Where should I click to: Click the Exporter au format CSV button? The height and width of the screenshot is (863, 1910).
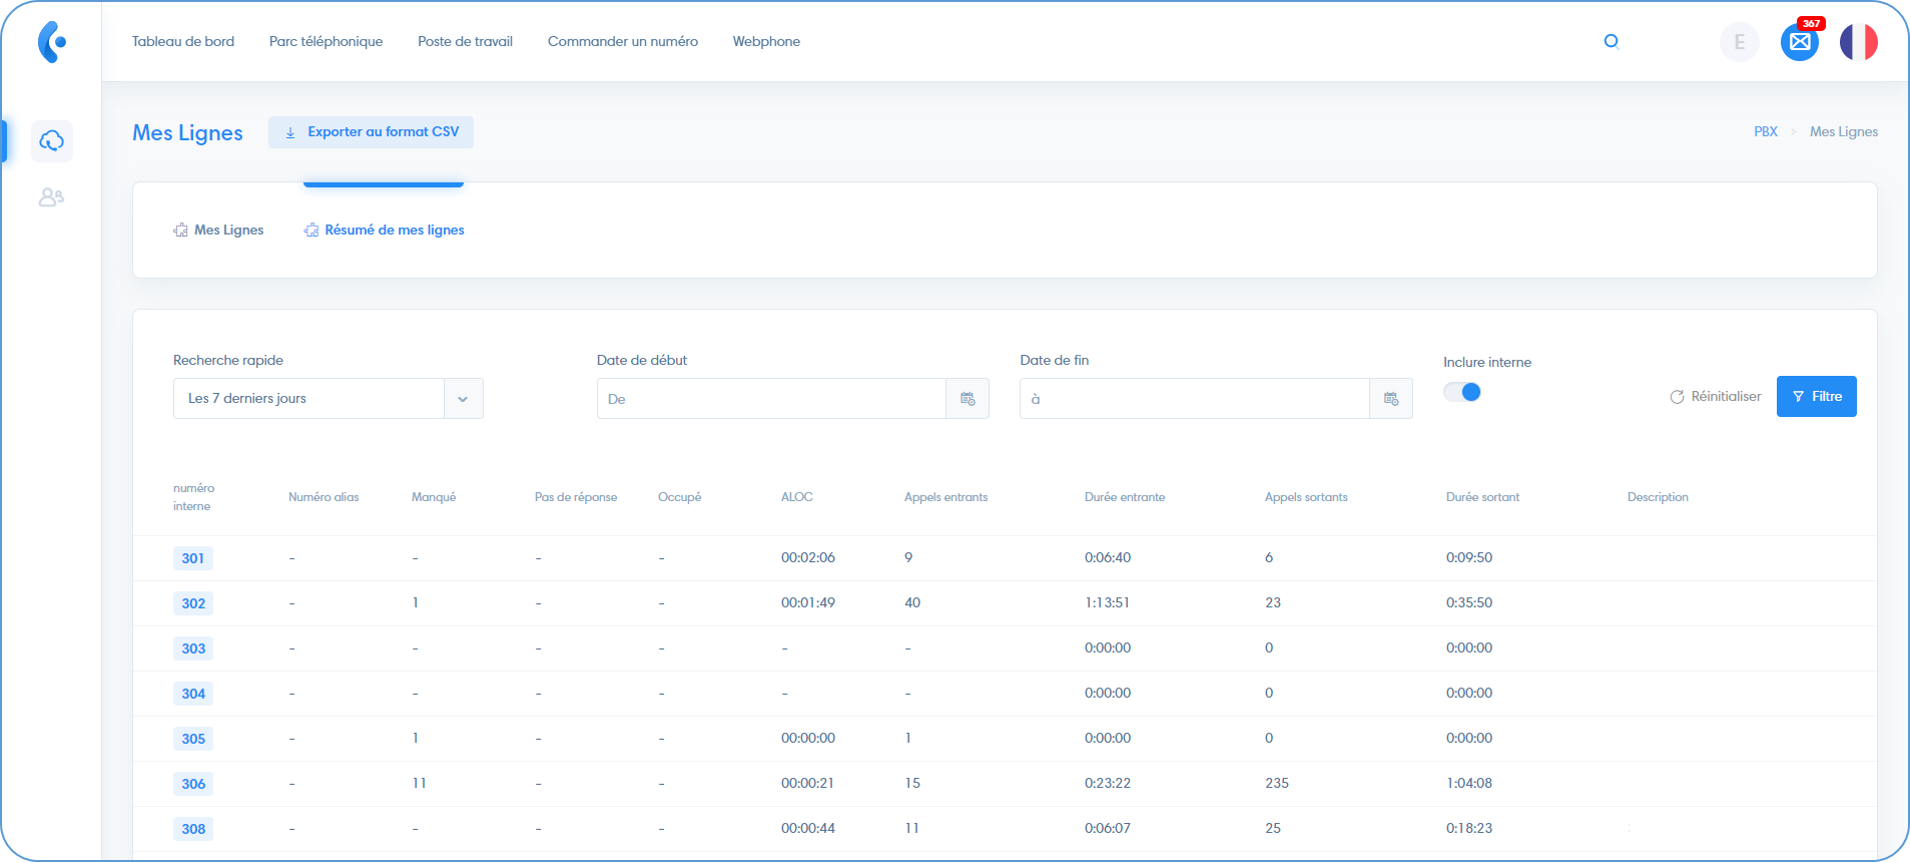371,132
